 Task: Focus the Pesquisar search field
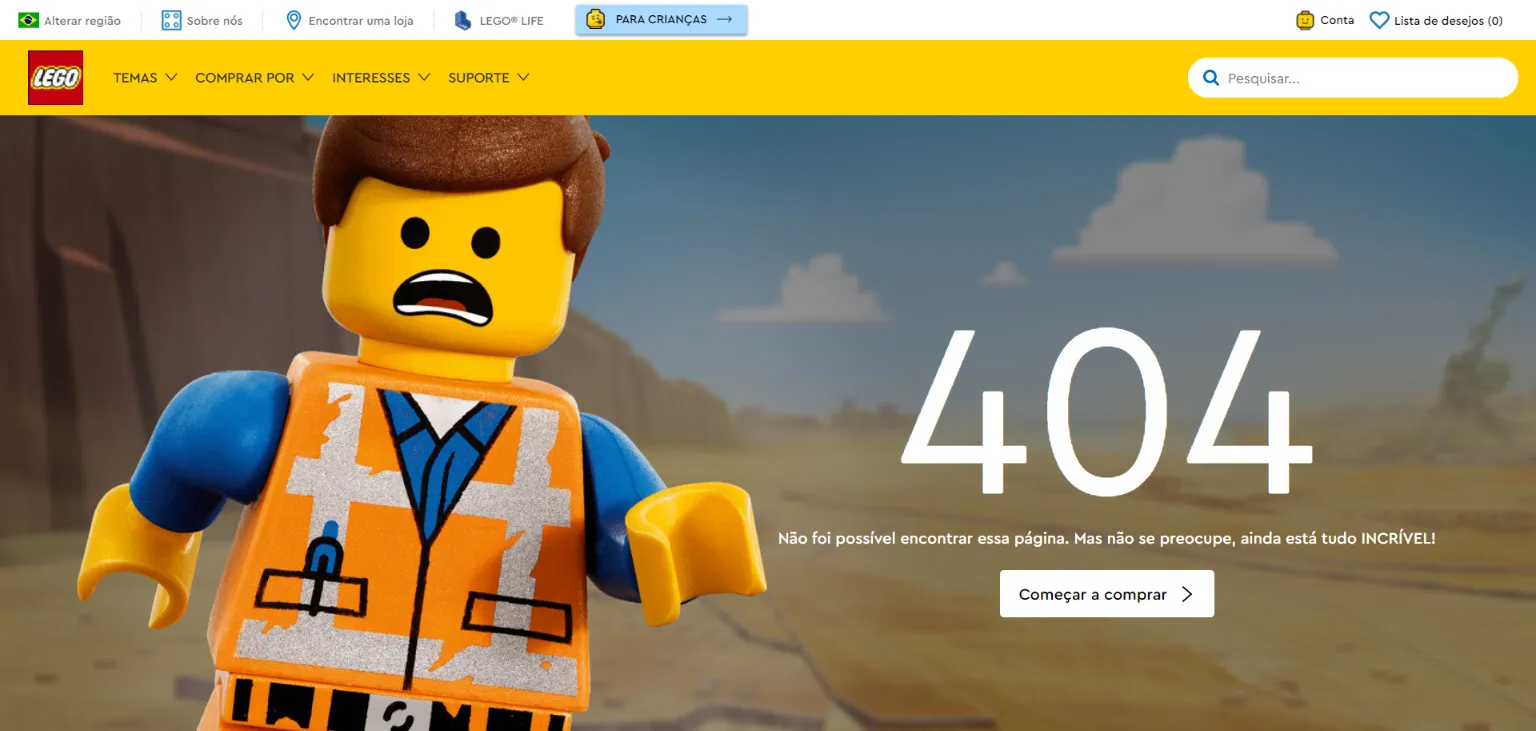(1353, 78)
